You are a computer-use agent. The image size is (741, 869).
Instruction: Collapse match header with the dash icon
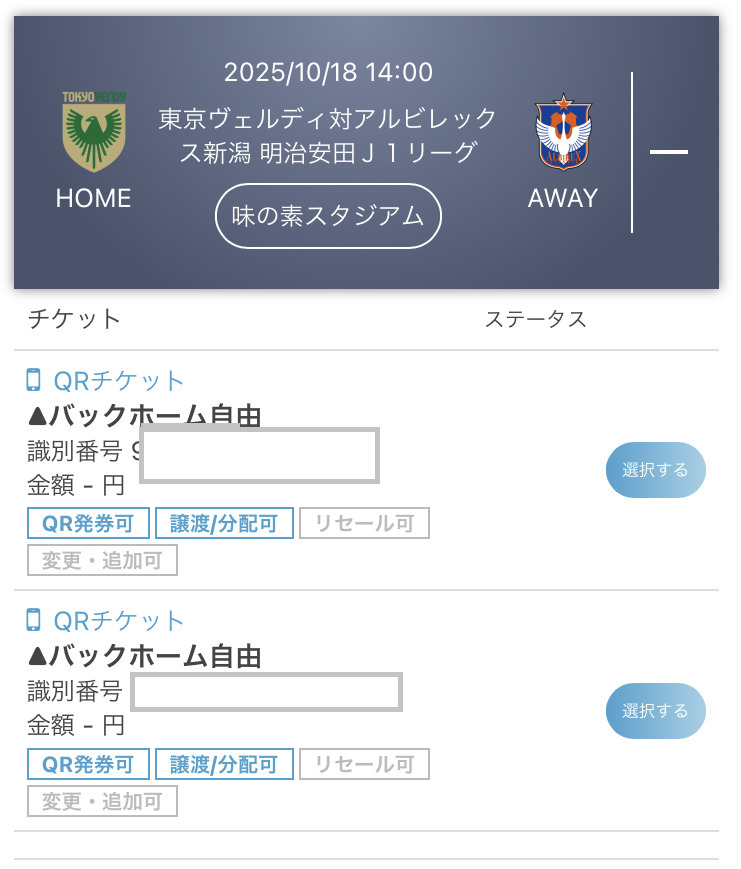tap(668, 152)
